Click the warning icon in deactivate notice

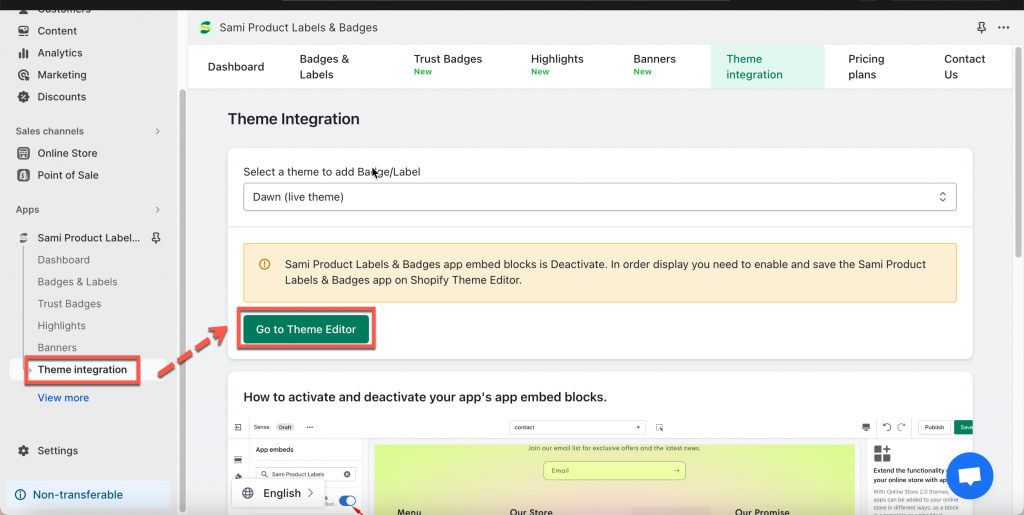[x=264, y=264]
